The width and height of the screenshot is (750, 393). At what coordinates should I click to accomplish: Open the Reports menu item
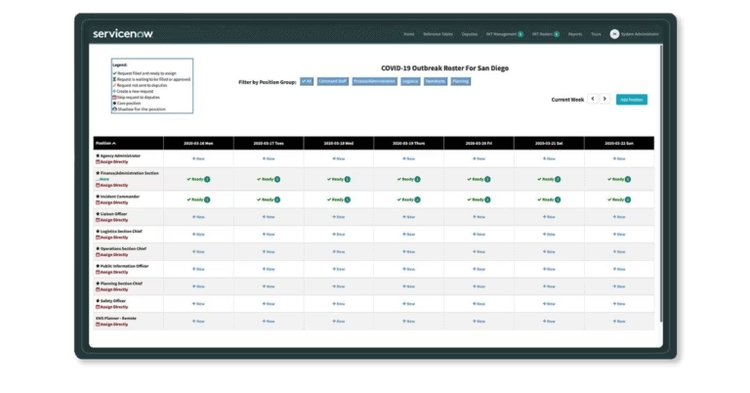pos(575,34)
